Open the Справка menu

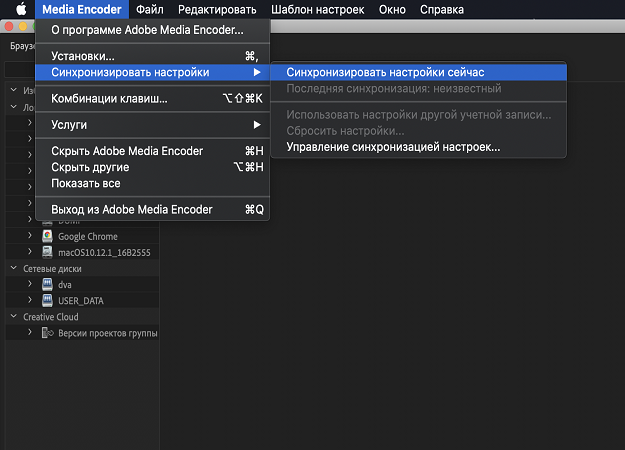pyautogui.click(x=441, y=10)
